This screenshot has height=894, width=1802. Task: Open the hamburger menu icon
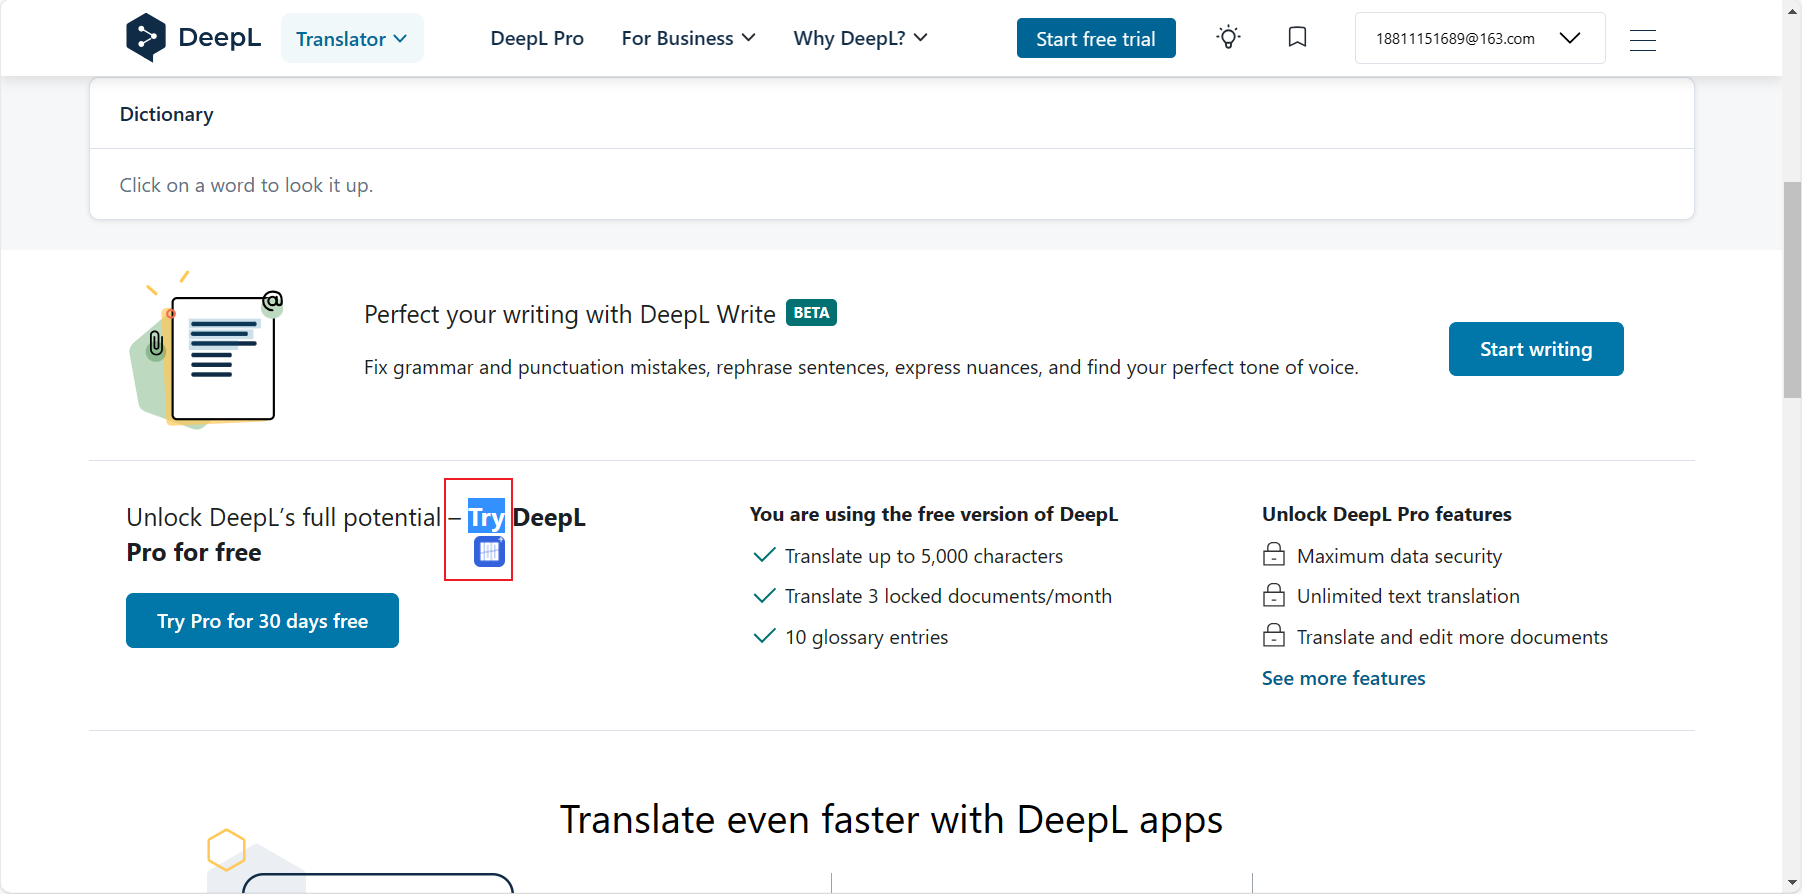pos(1642,40)
